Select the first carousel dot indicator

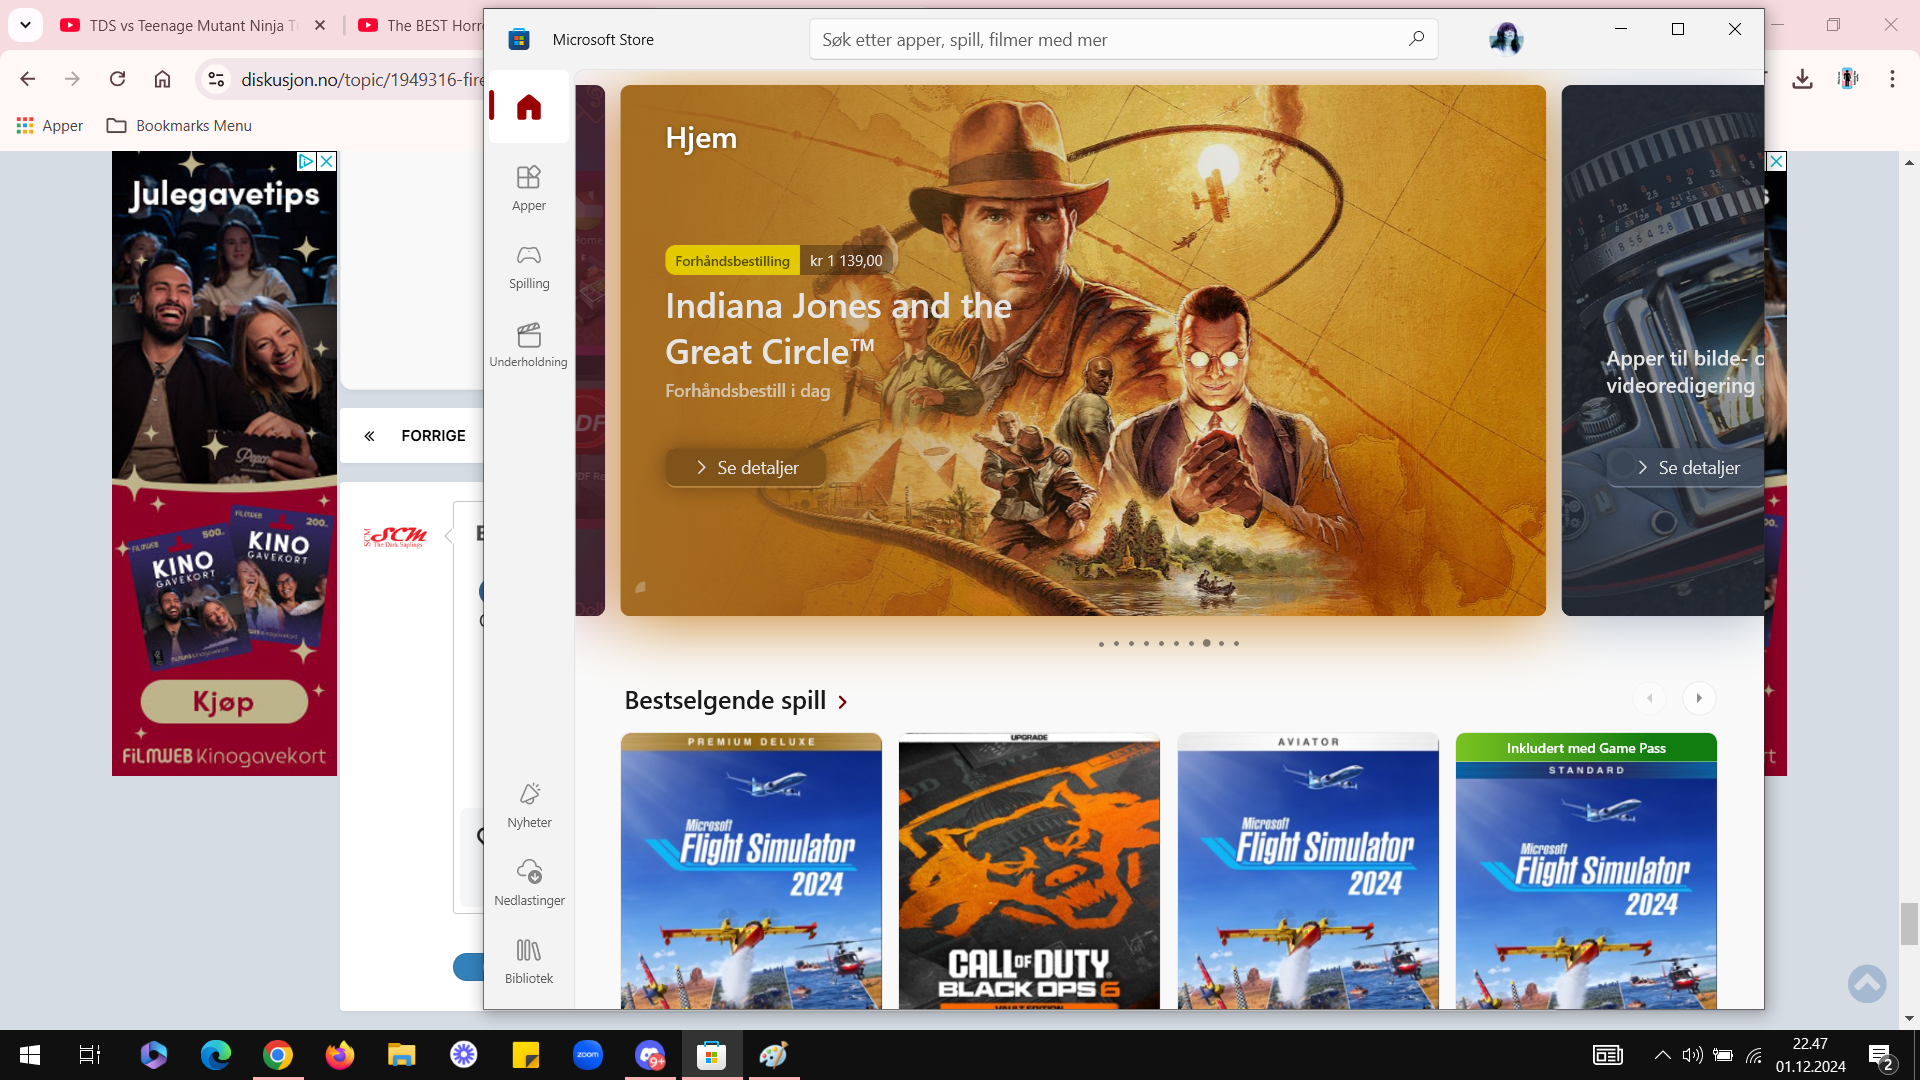[1101, 643]
